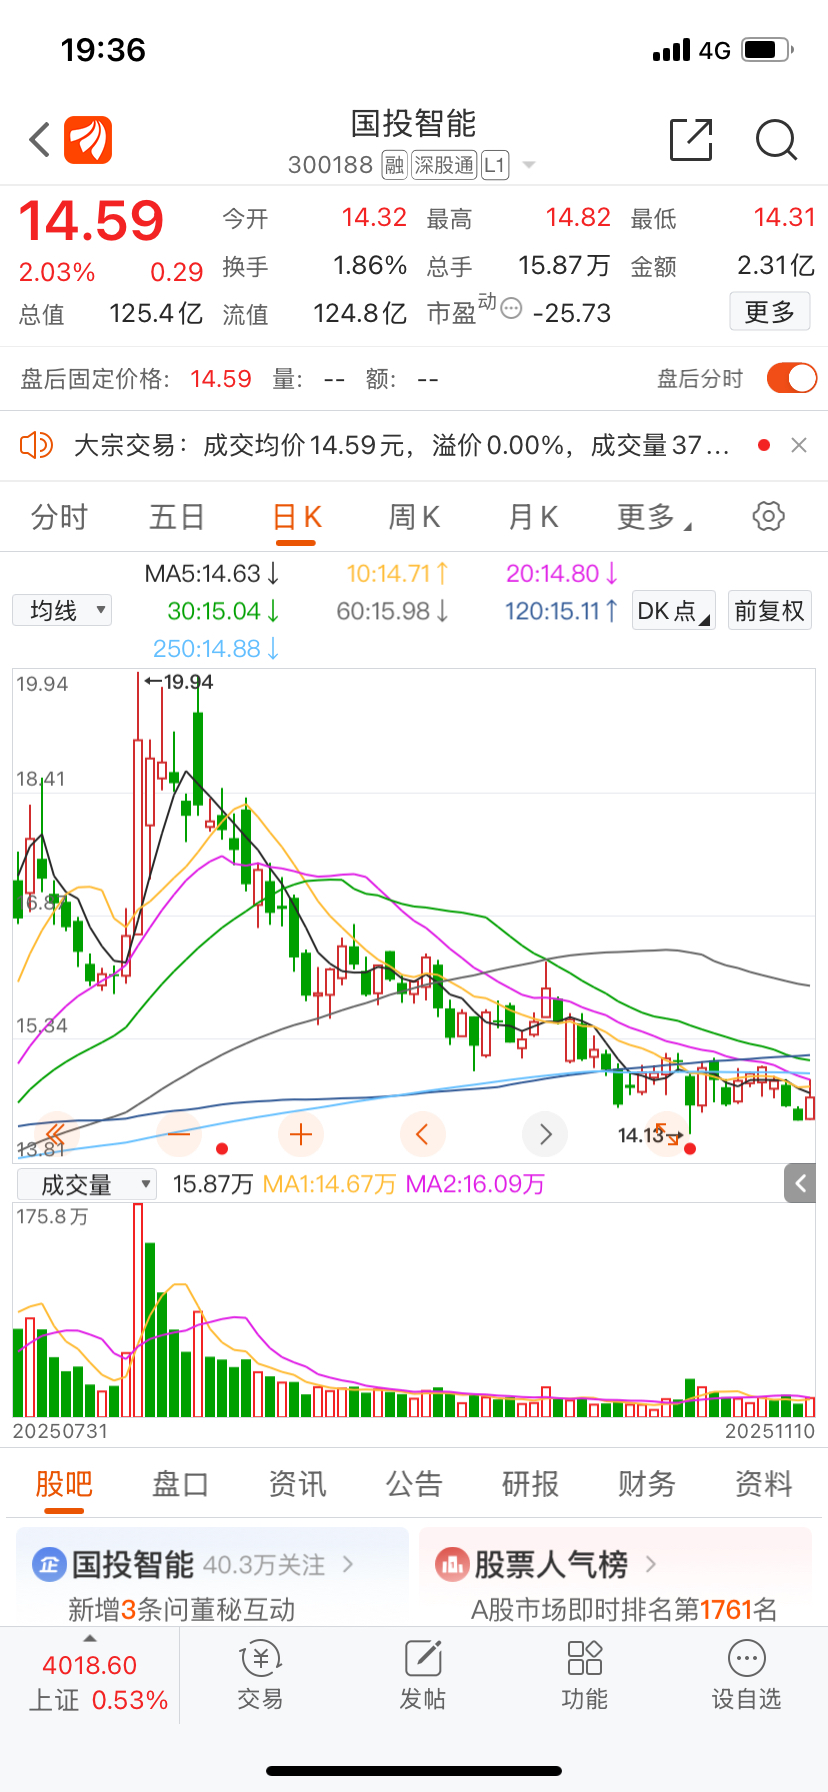Tap the block trade speaker icon
This screenshot has height=1792, width=828.
(x=36, y=445)
